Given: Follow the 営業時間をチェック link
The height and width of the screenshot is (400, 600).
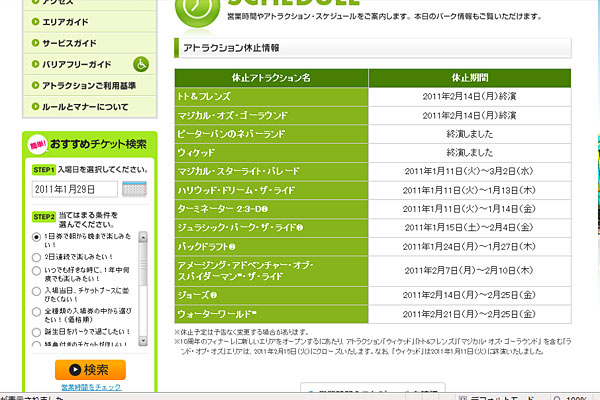Looking at the screenshot, I should 90,386.
